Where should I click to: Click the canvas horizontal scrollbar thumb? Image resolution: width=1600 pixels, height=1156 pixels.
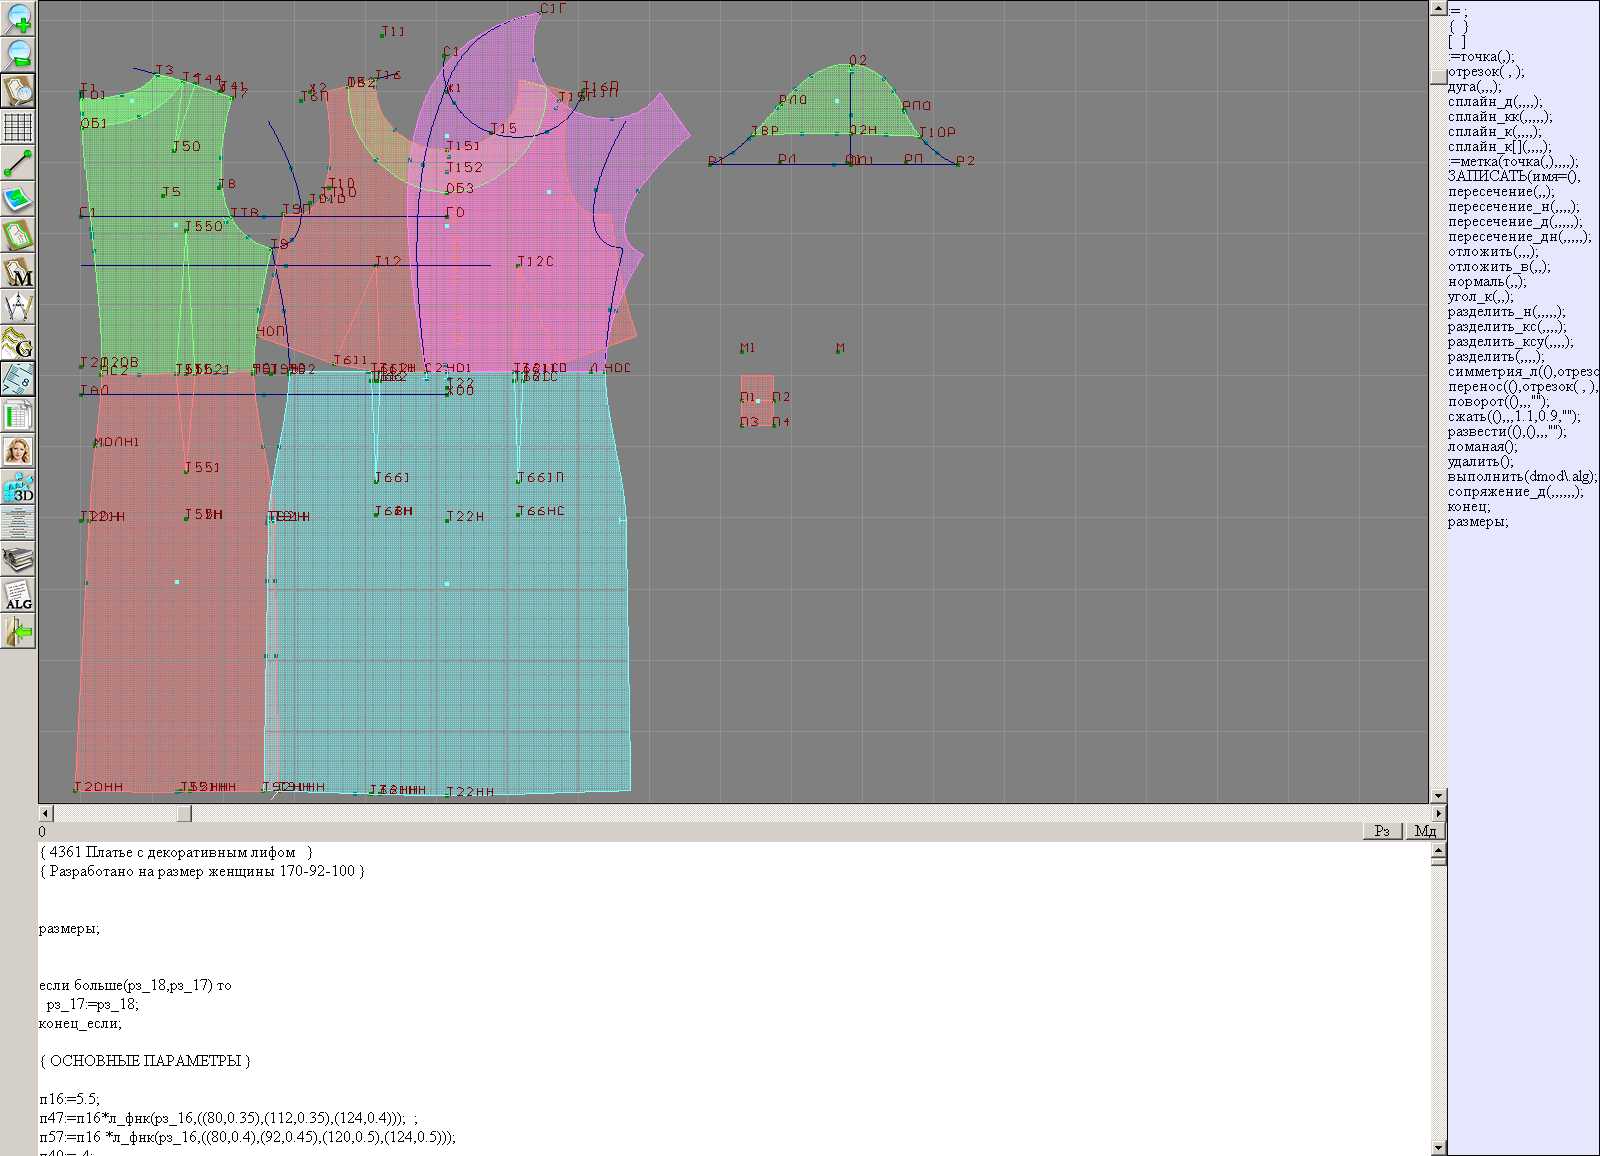point(184,814)
